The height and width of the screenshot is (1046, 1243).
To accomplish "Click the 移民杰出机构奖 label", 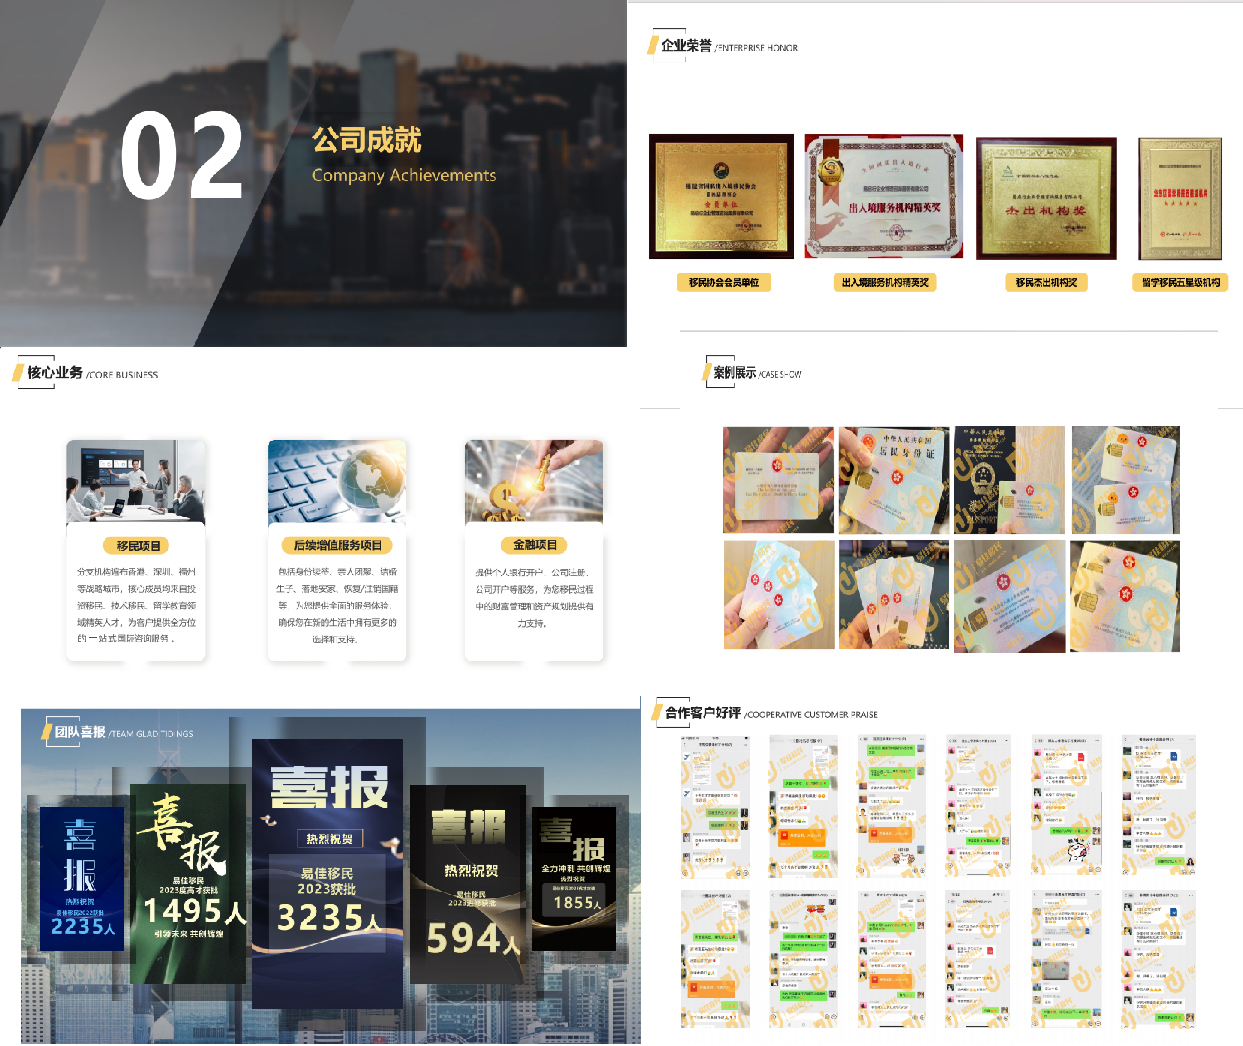I will point(1046,283).
